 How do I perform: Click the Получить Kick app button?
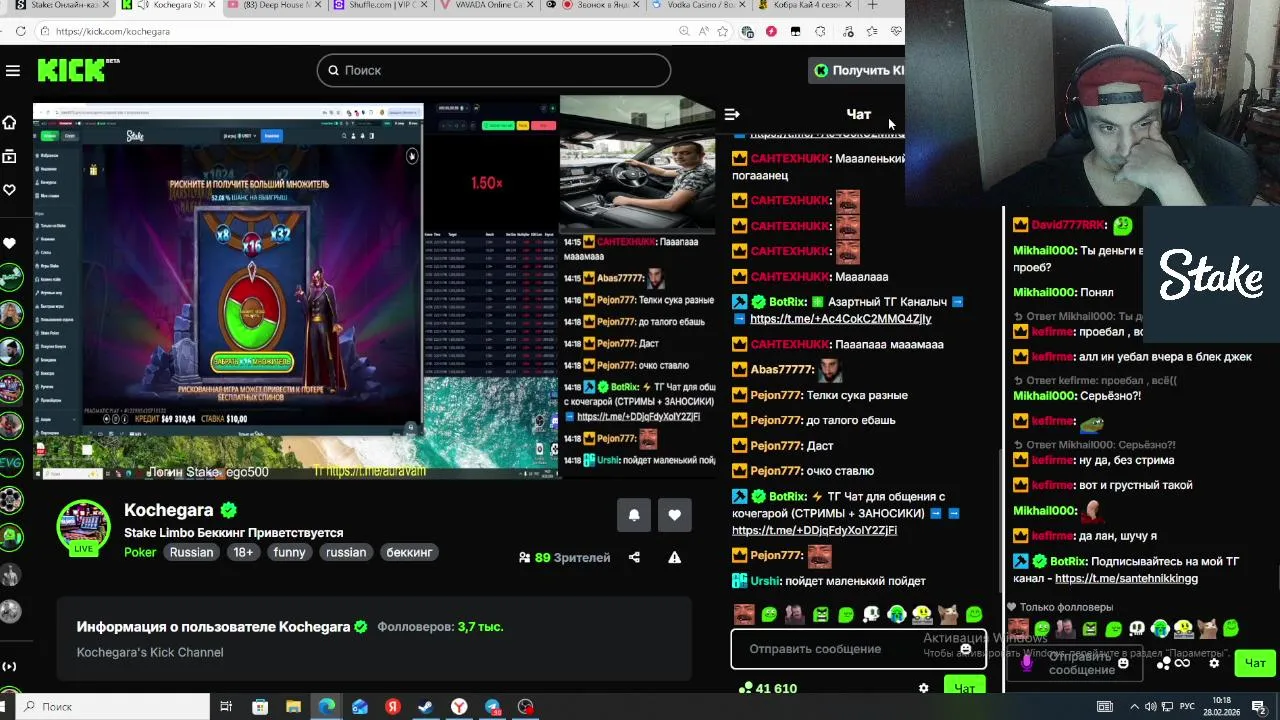click(857, 70)
